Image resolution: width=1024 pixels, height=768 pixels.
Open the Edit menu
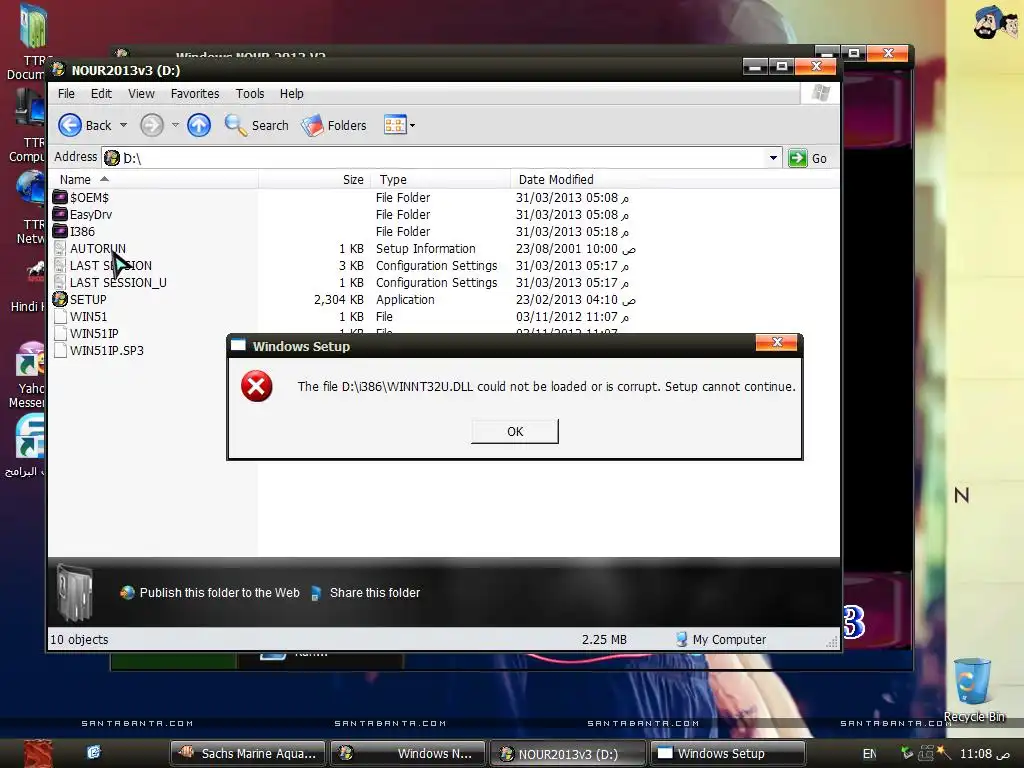101,93
